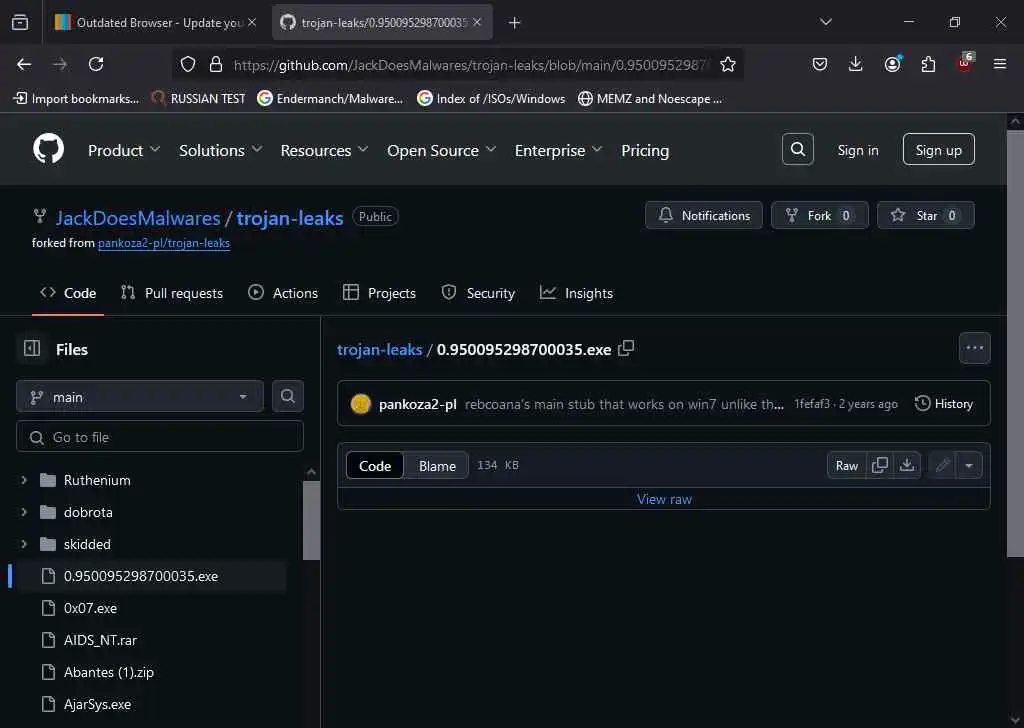Click the uBlock extension icon
The width and height of the screenshot is (1024, 728).
click(x=965, y=63)
